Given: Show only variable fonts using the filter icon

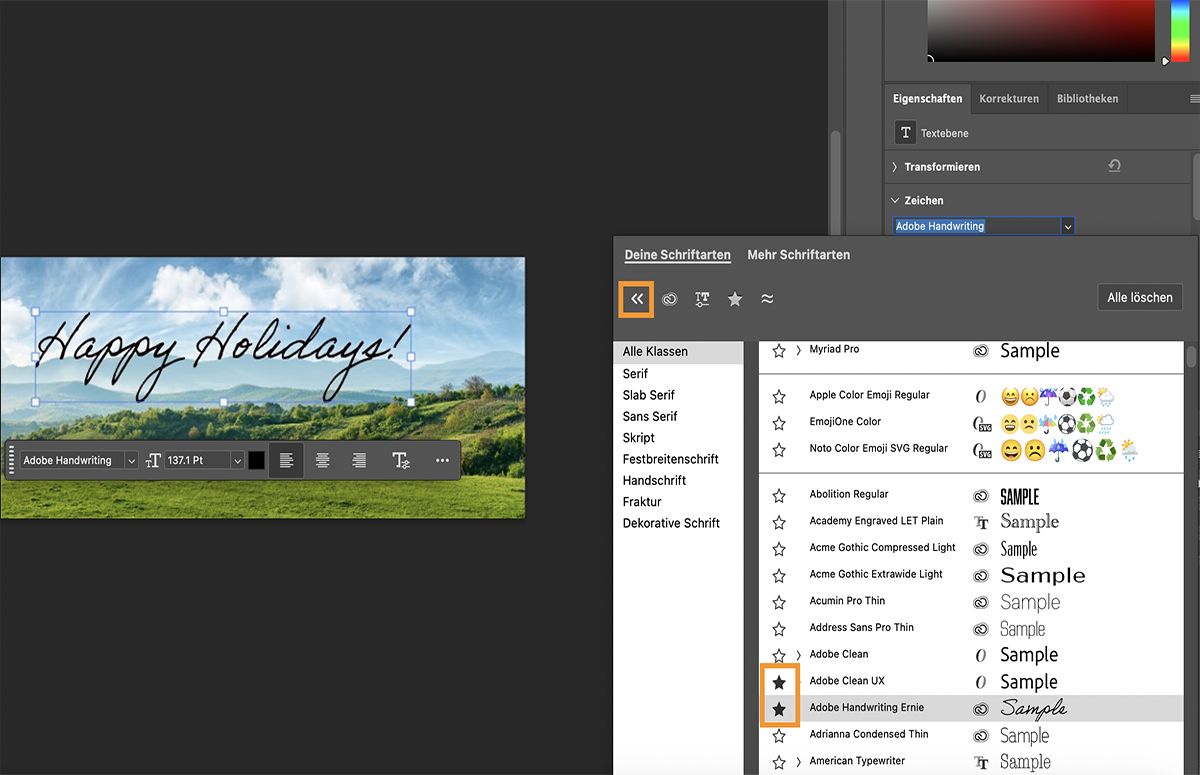Looking at the screenshot, I should point(702,299).
